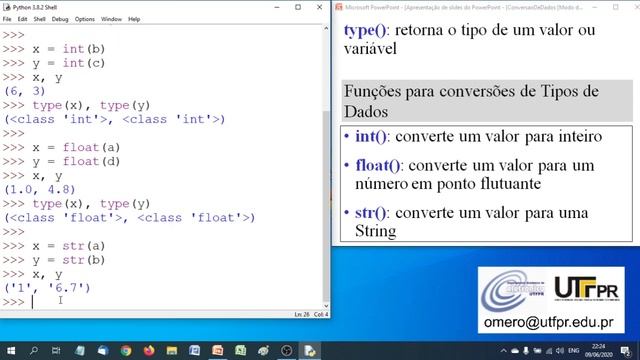Image resolution: width=640 pixels, height=360 pixels.
Task: Open the Window menu in IDLE
Action: 111,19
